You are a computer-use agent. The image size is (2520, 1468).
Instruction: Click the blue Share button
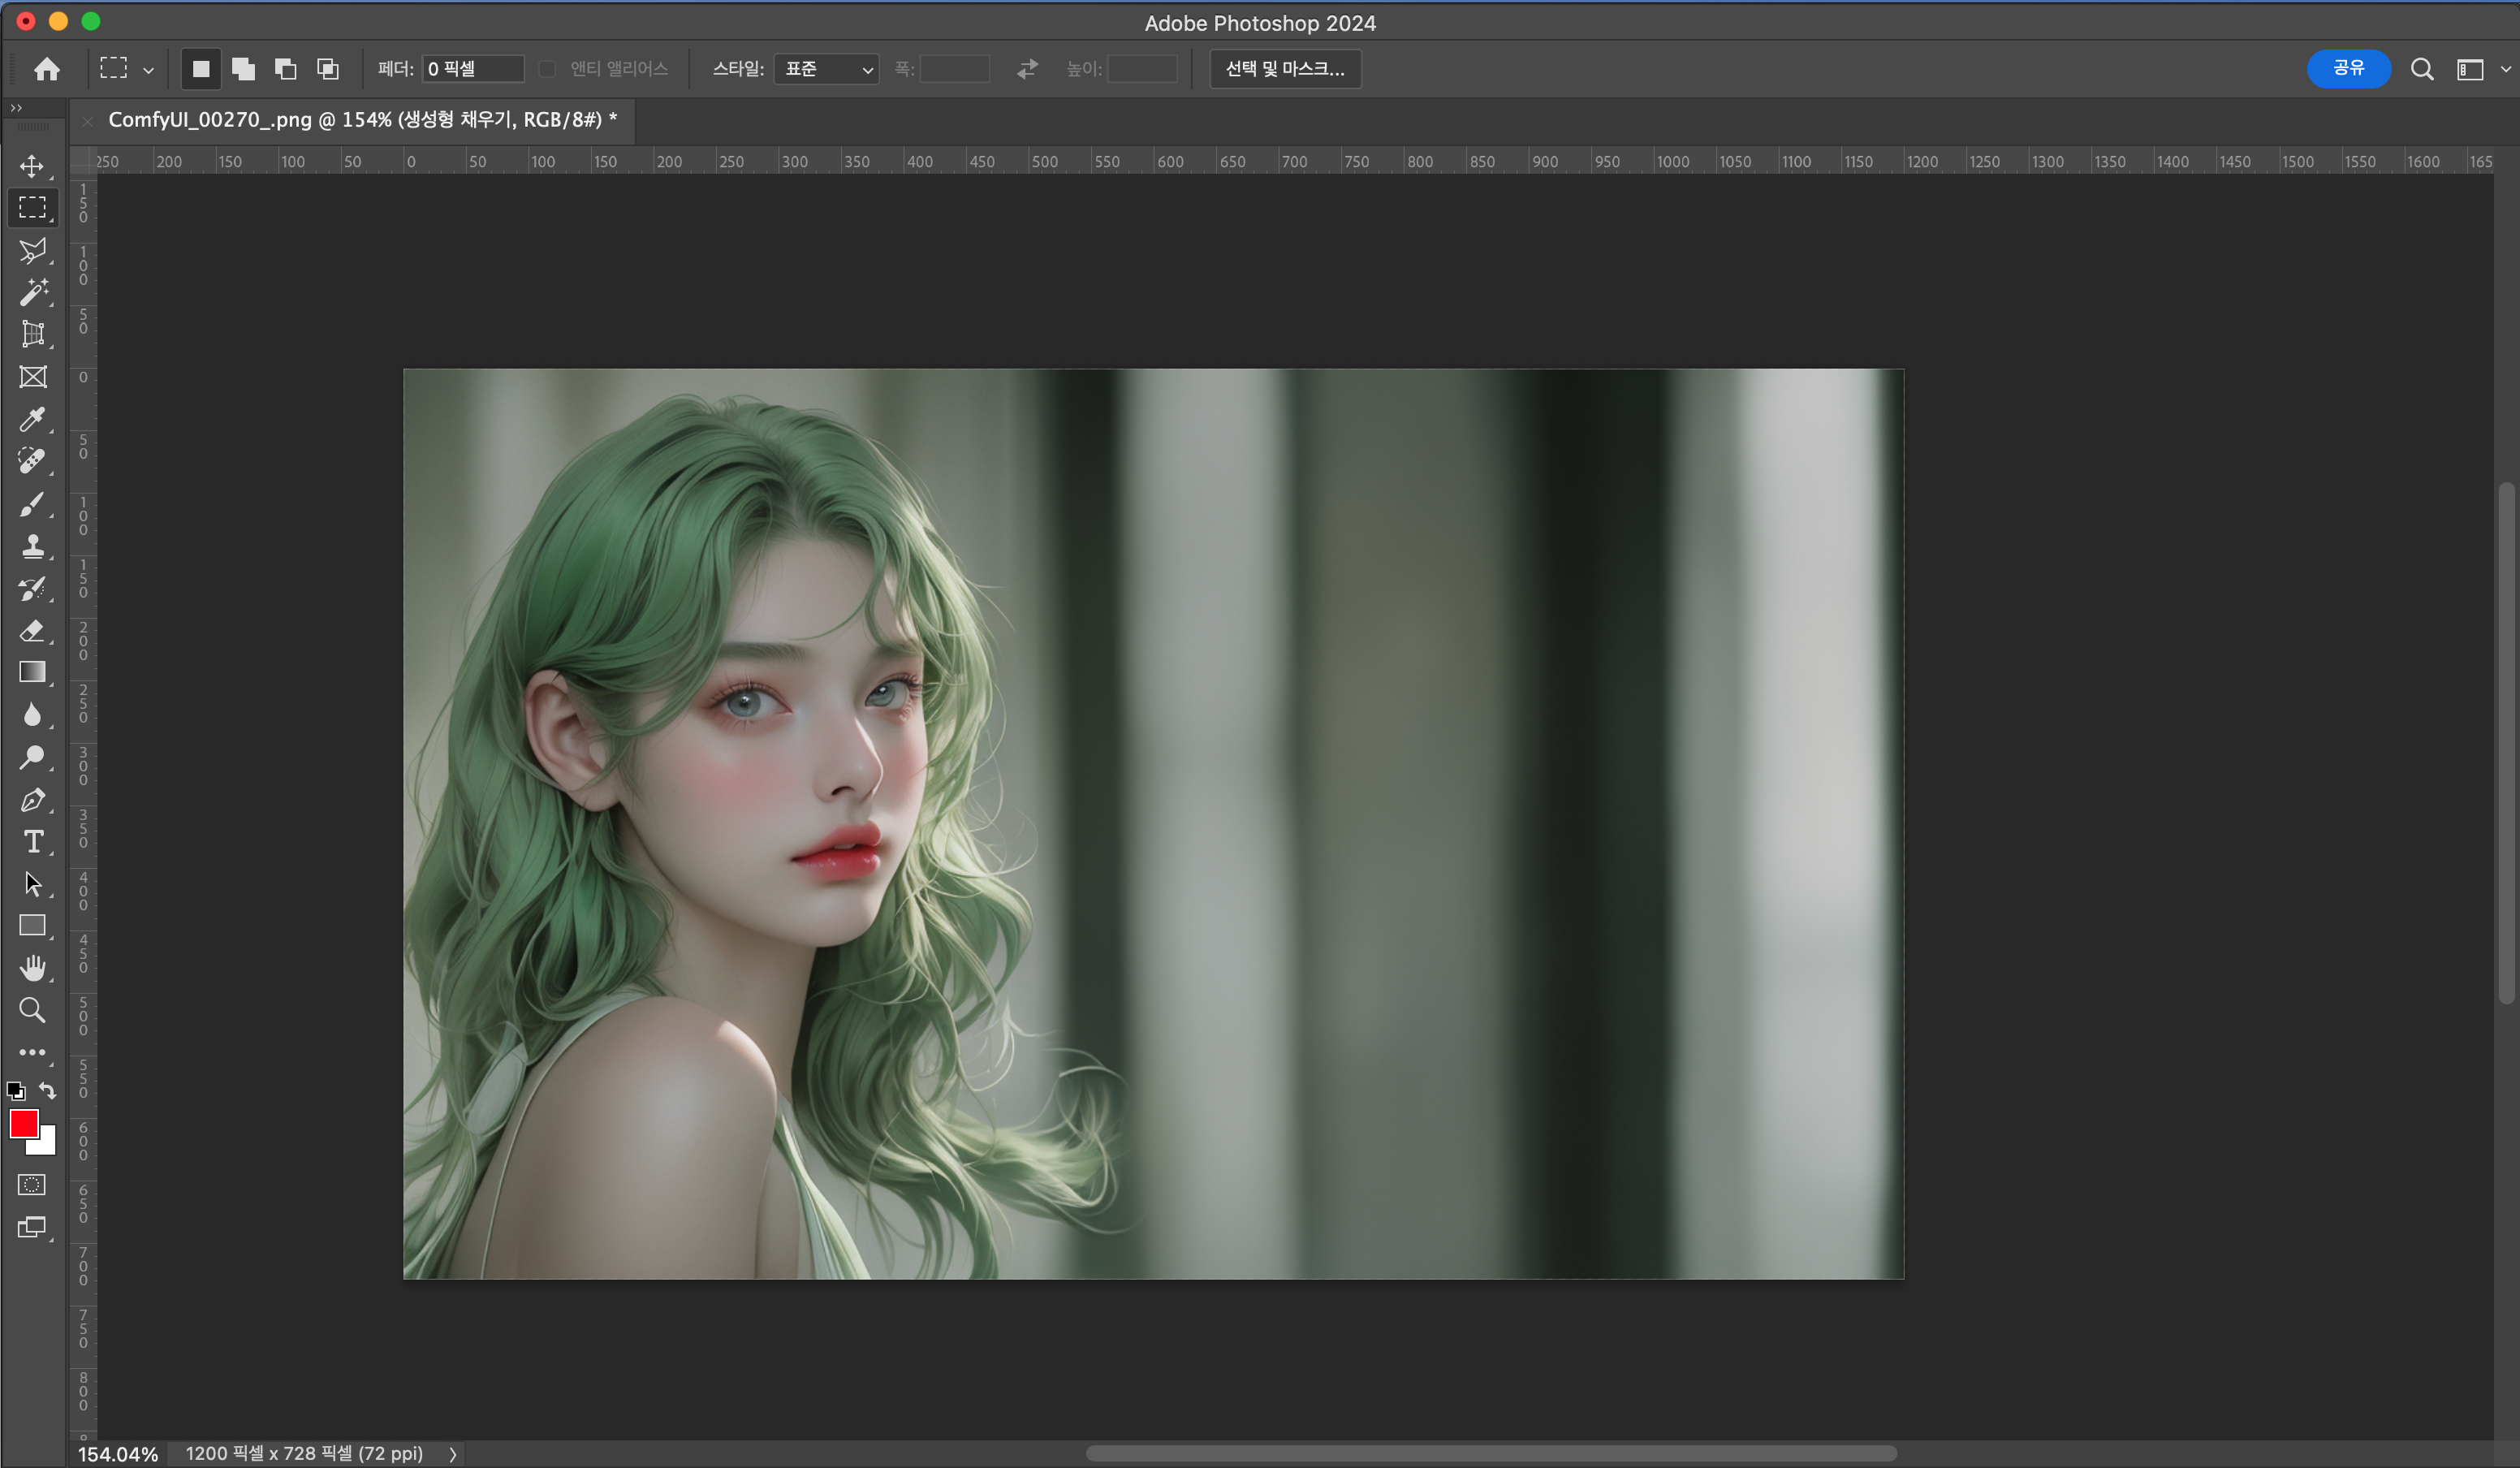tap(2348, 68)
